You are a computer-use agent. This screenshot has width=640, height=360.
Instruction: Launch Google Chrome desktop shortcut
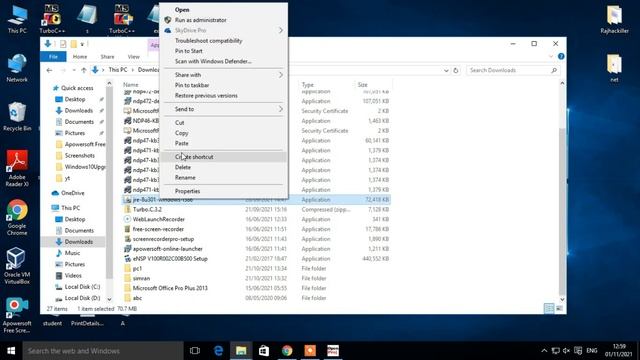(17, 217)
